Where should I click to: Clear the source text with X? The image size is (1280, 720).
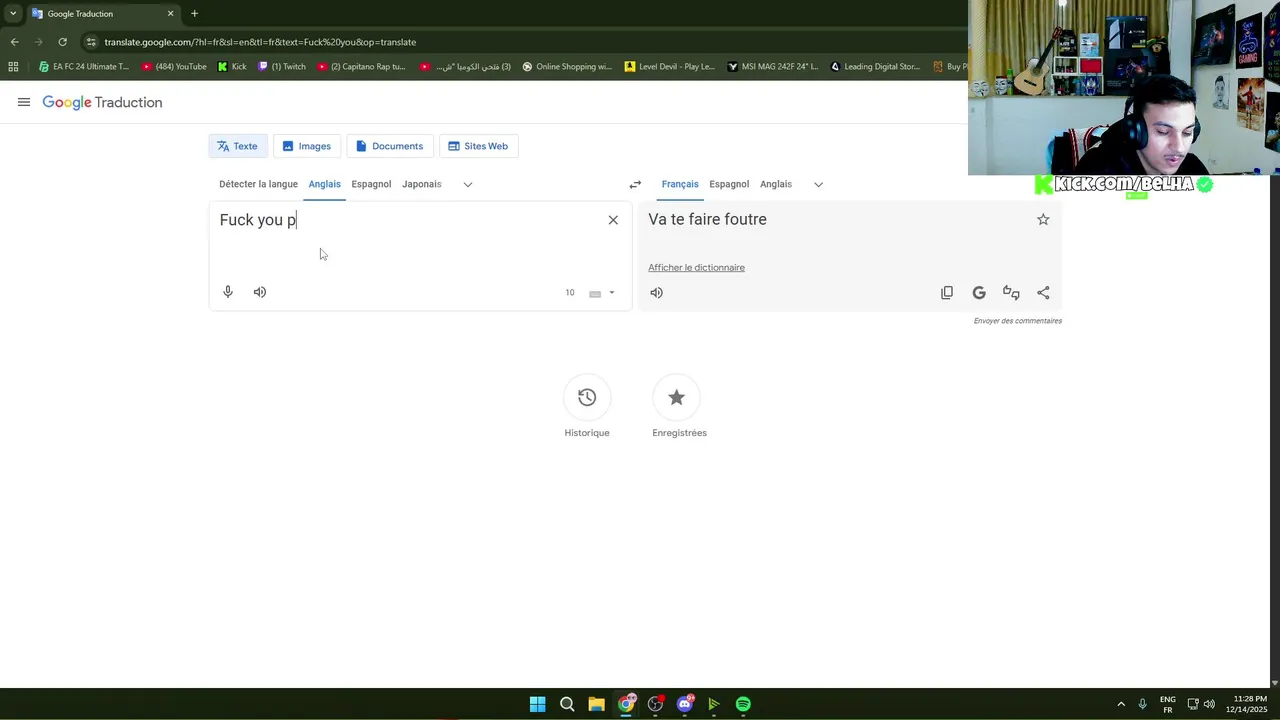tap(613, 220)
